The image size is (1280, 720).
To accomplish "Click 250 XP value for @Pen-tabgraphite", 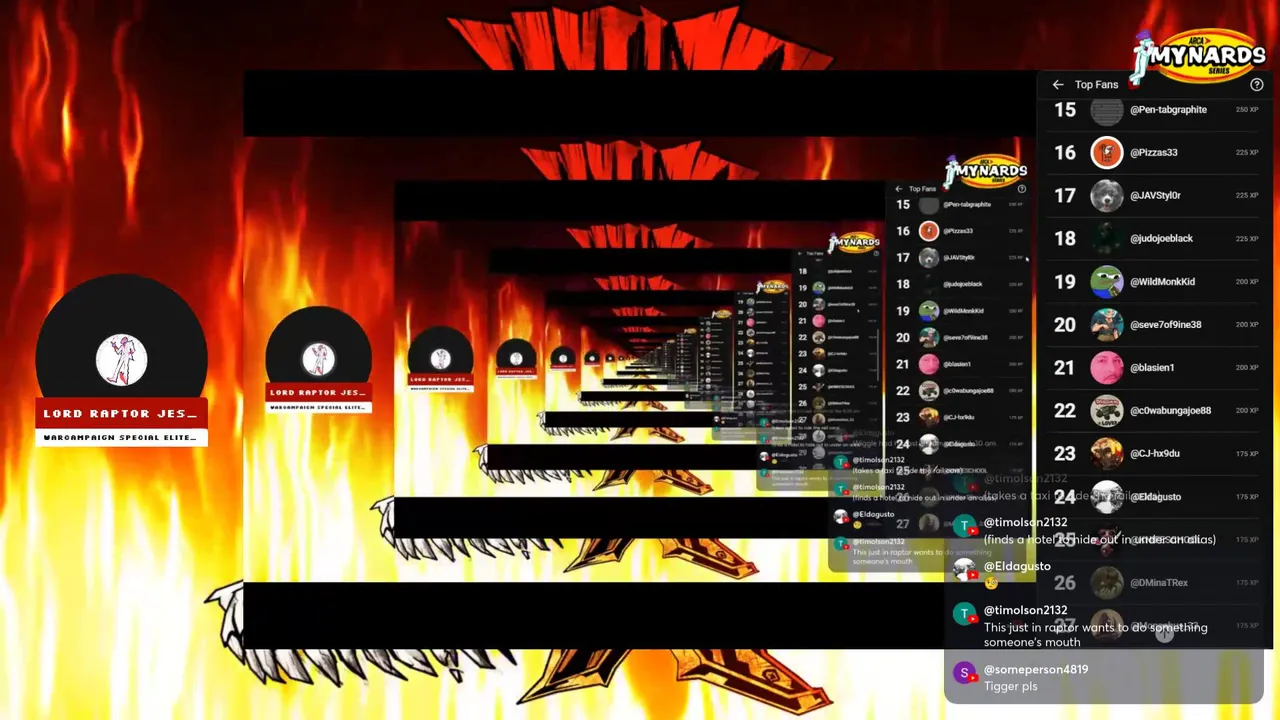I will (x=1247, y=110).
